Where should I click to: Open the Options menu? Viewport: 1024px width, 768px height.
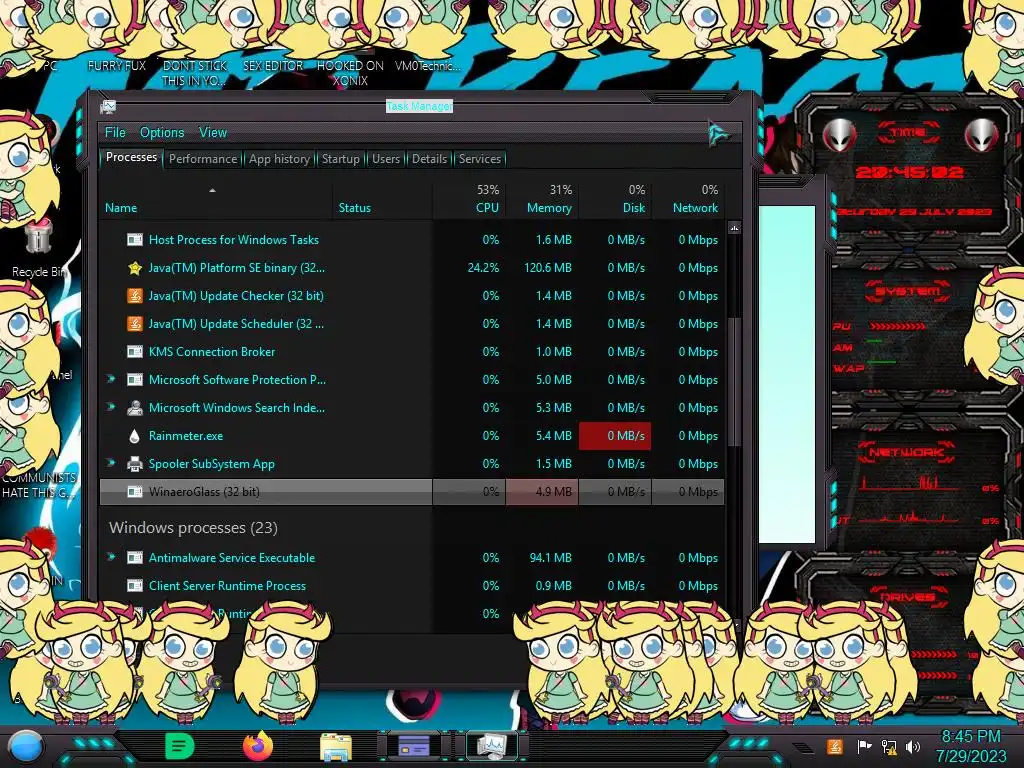click(162, 133)
